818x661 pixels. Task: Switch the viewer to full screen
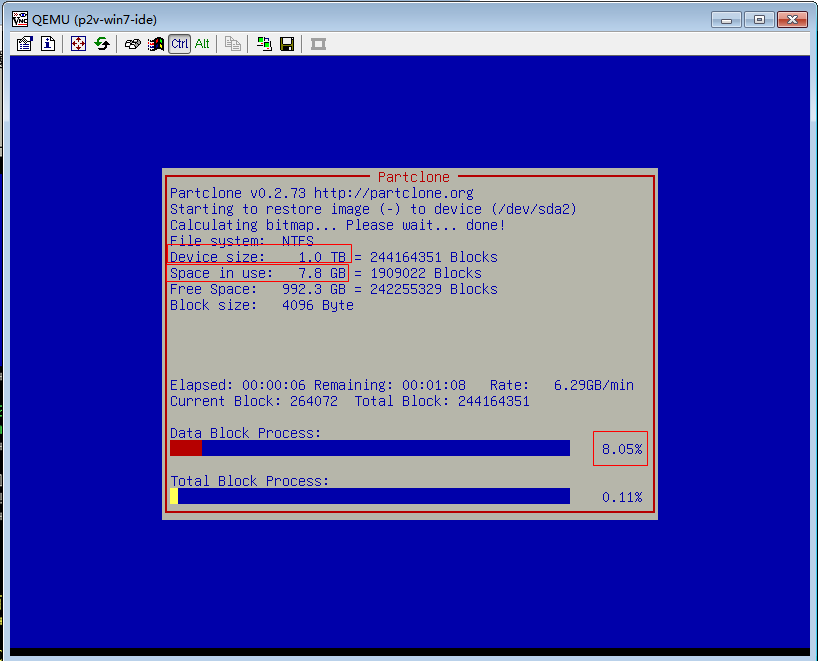78,44
